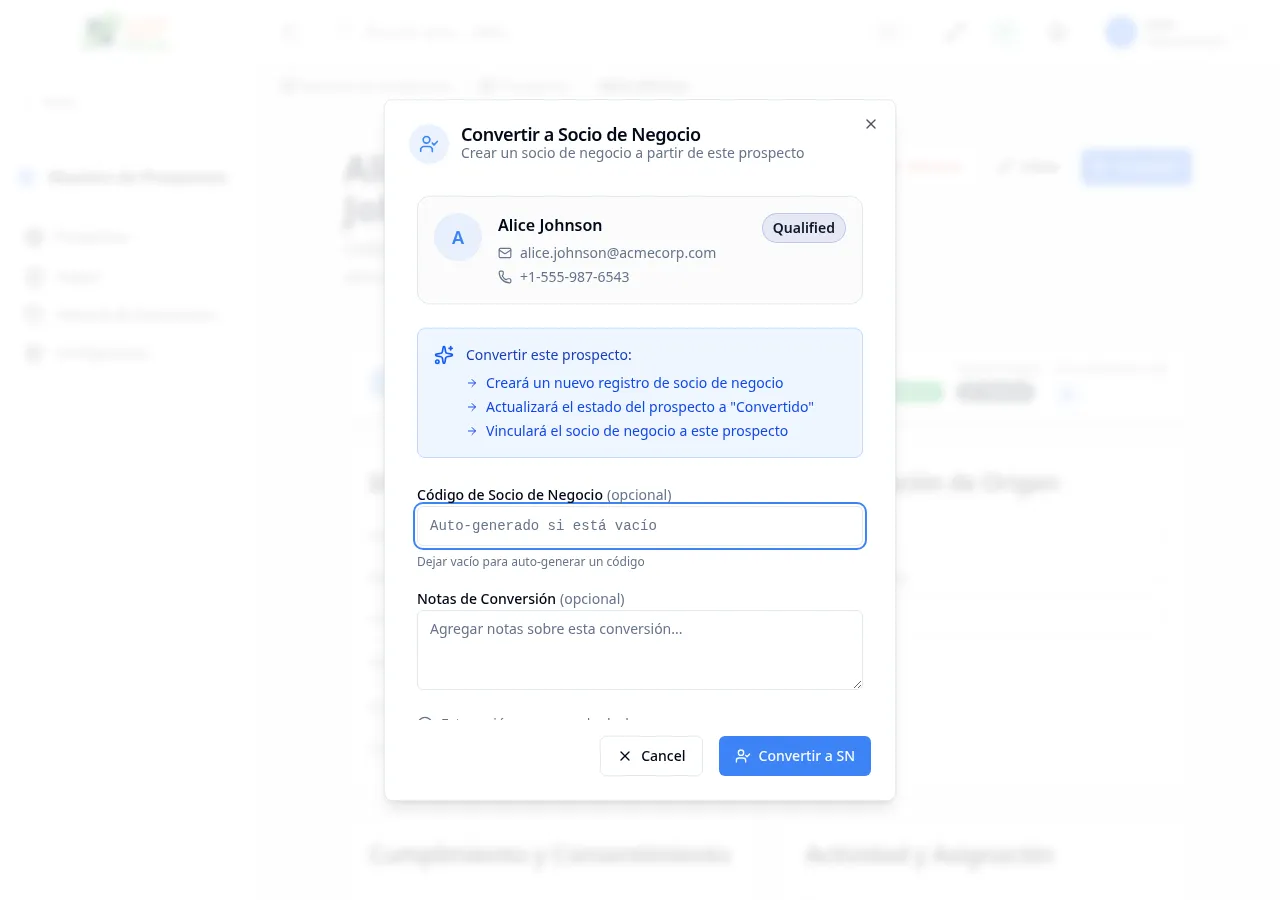Click the resize handle on the notes textarea

pos(856,683)
